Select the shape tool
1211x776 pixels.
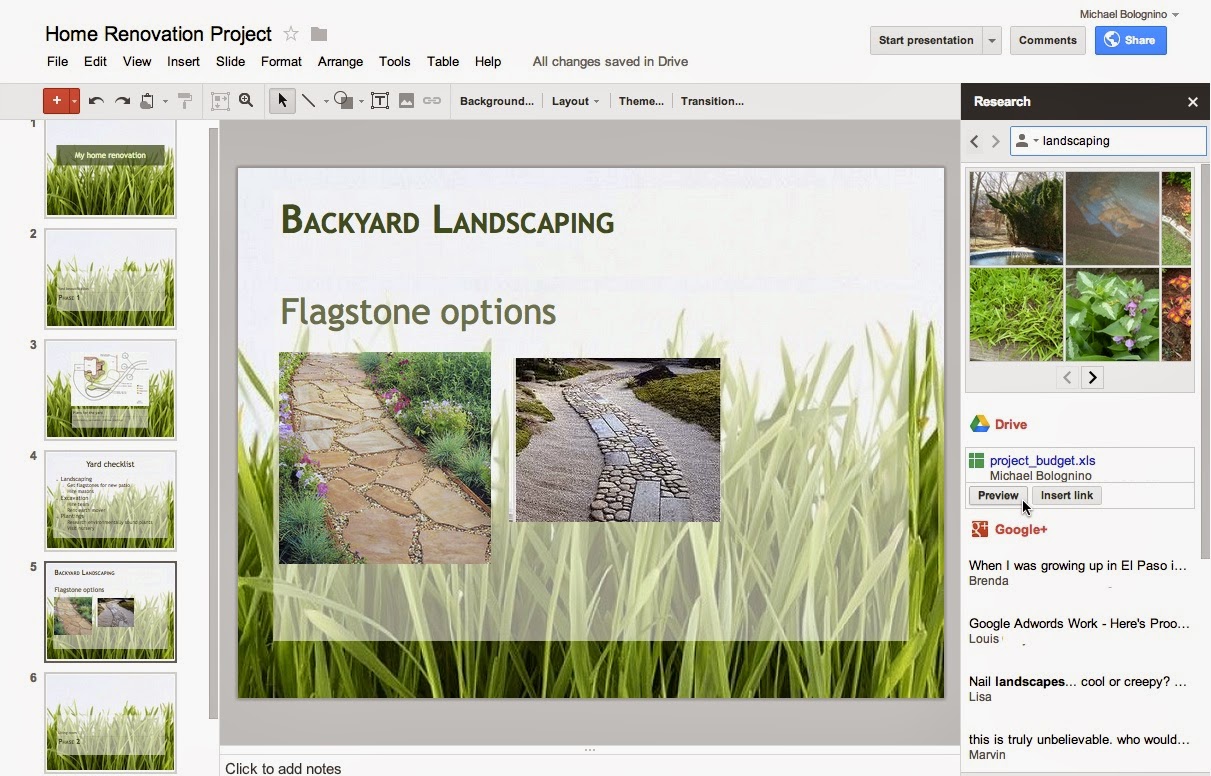click(x=343, y=101)
